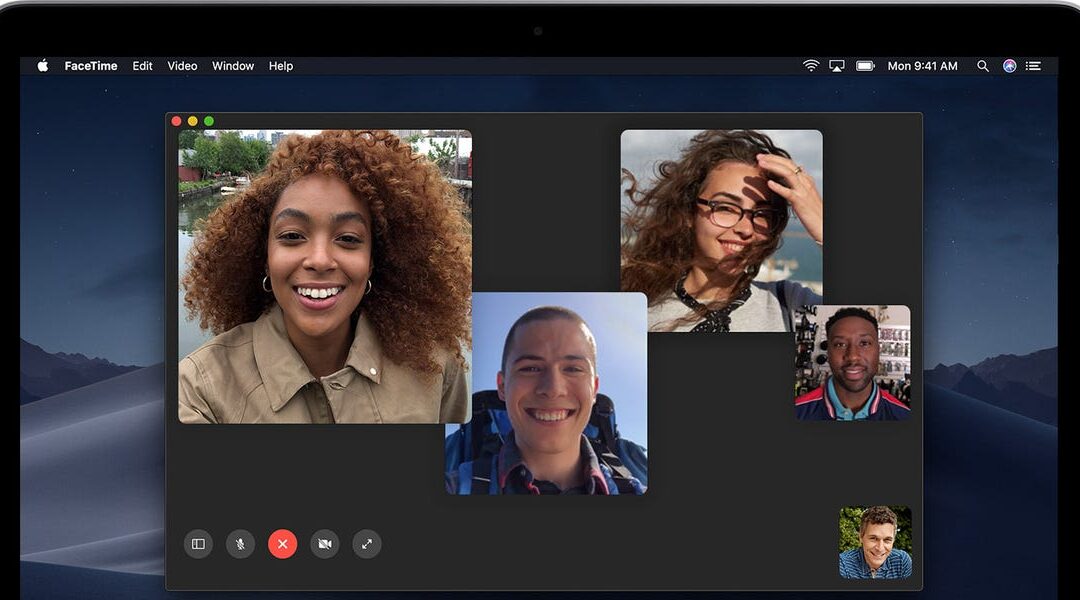Mute the microphone
Viewport: 1080px width, 600px height.
coord(240,544)
